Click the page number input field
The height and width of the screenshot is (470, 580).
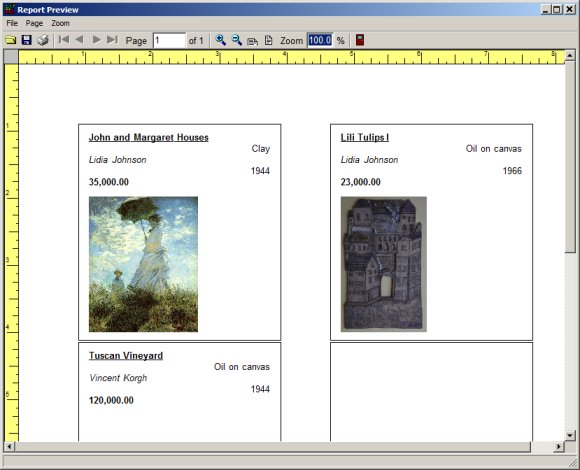click(169, 40)
